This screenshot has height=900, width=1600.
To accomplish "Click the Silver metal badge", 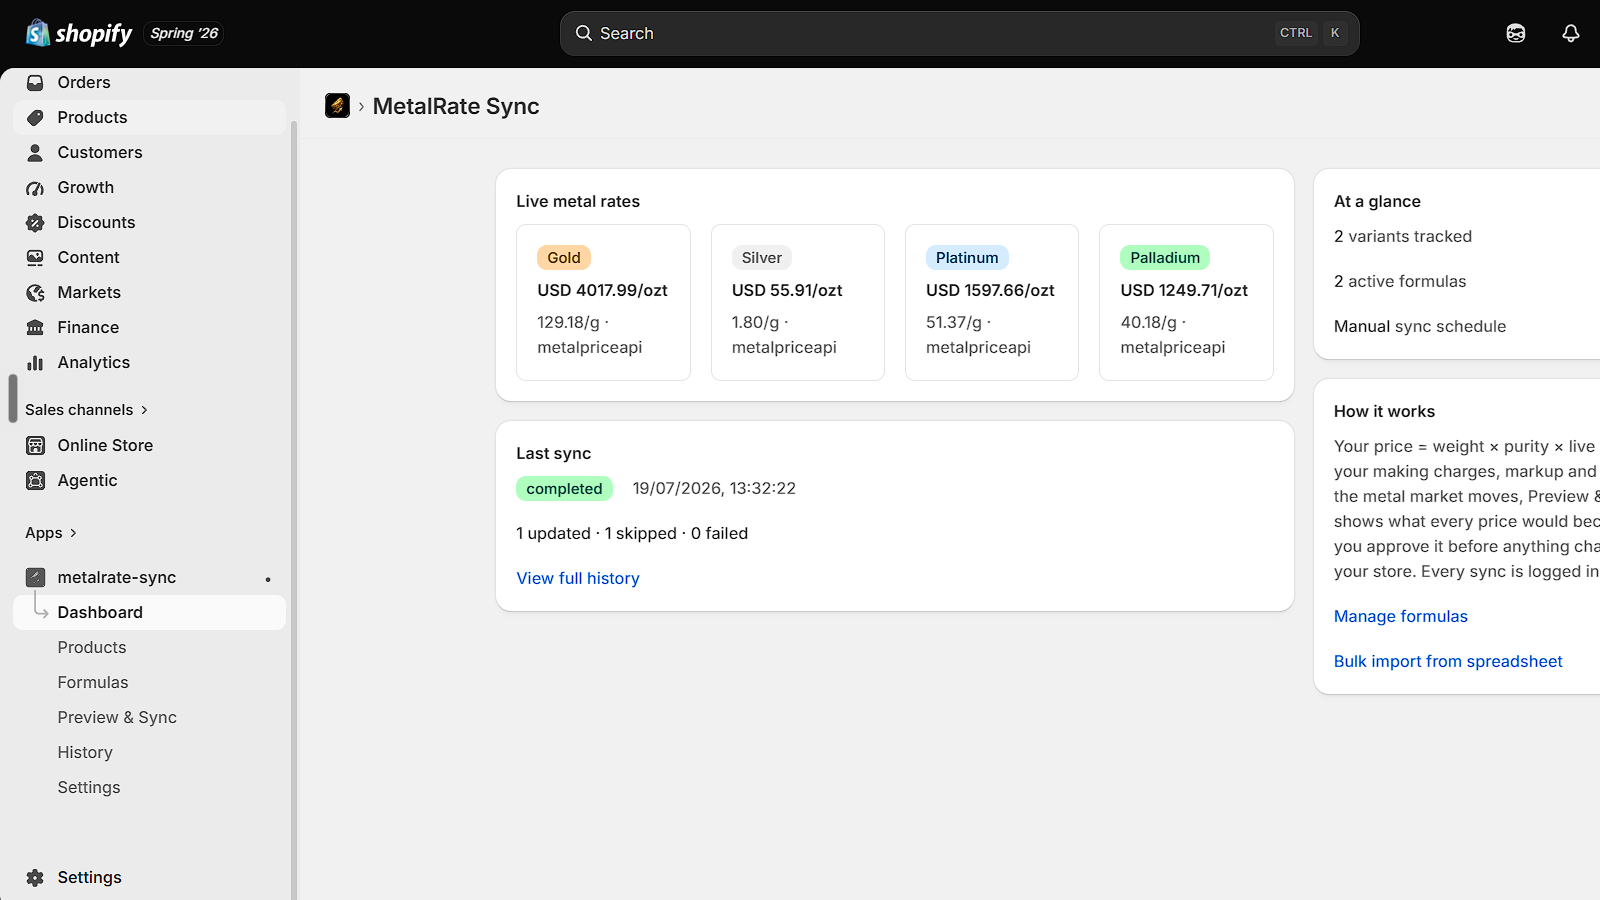I will [x=762, y=258].
